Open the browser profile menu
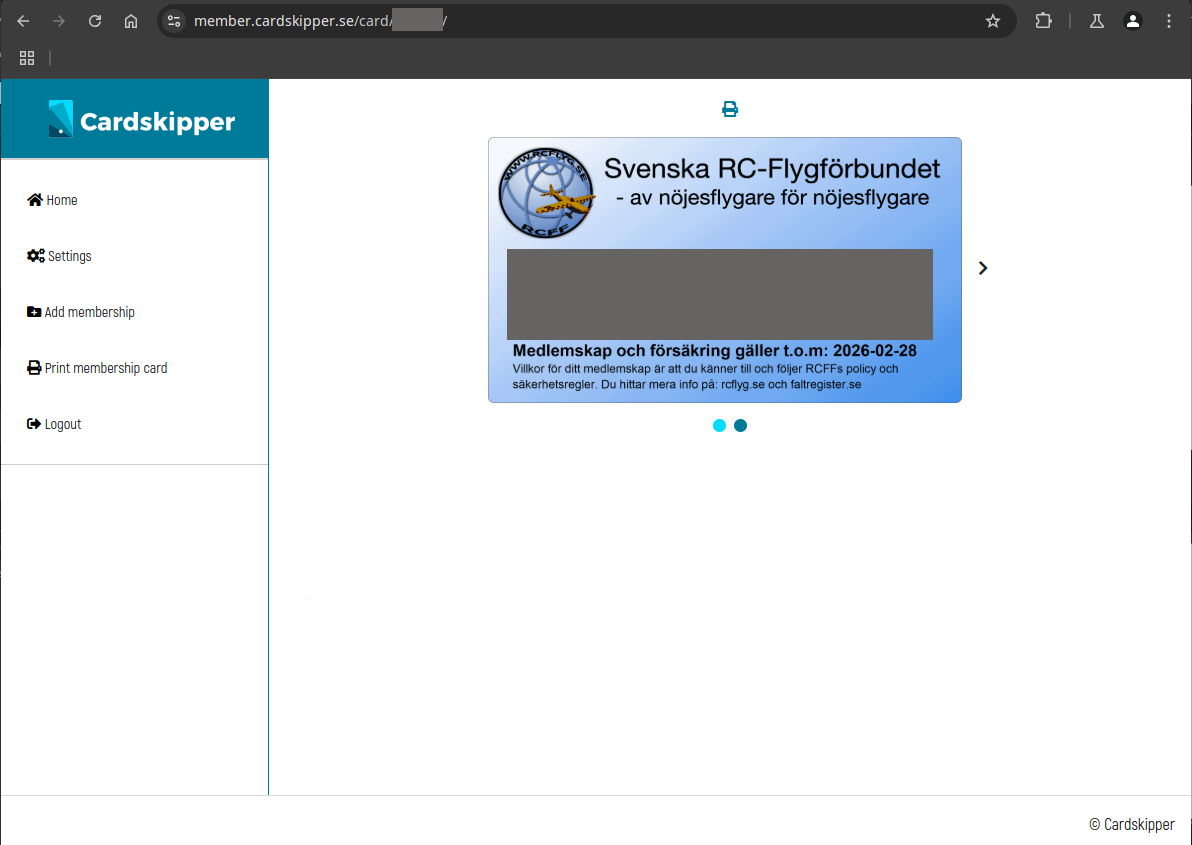 point(1133,21)
